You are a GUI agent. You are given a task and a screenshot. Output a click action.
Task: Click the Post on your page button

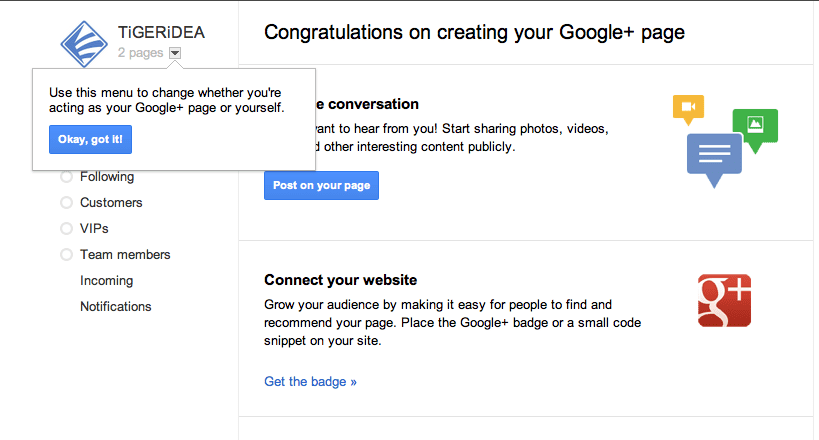[321, 186]
